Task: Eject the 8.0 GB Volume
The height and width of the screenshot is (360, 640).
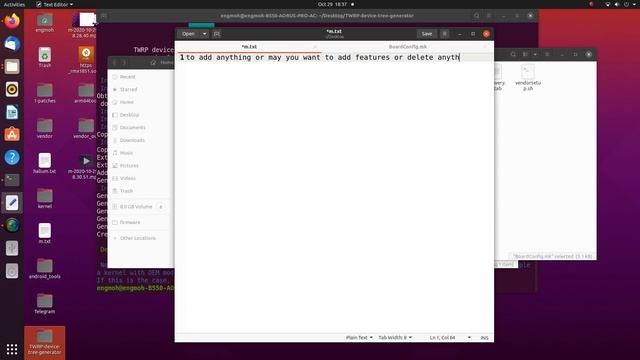Action: click(x=160, y=207)
